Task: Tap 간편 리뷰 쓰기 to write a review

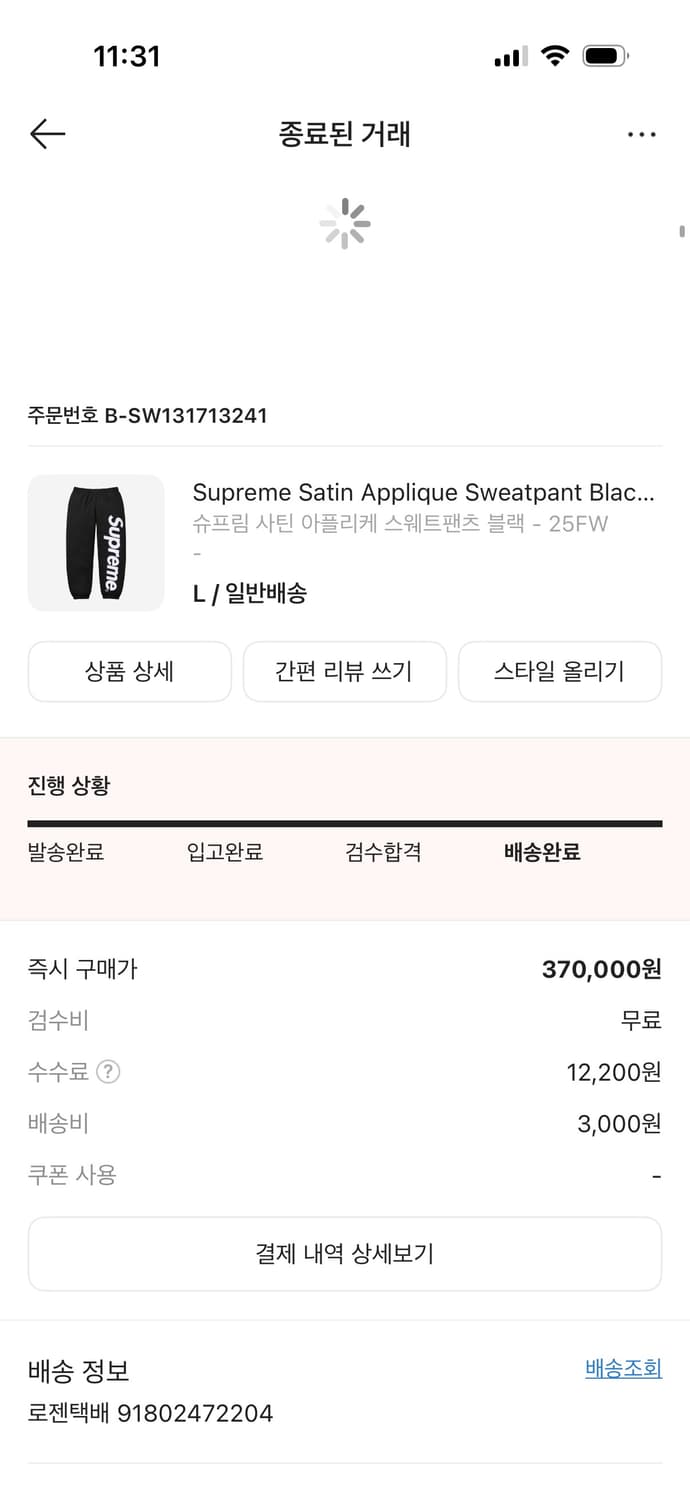Action: (344, 672)
